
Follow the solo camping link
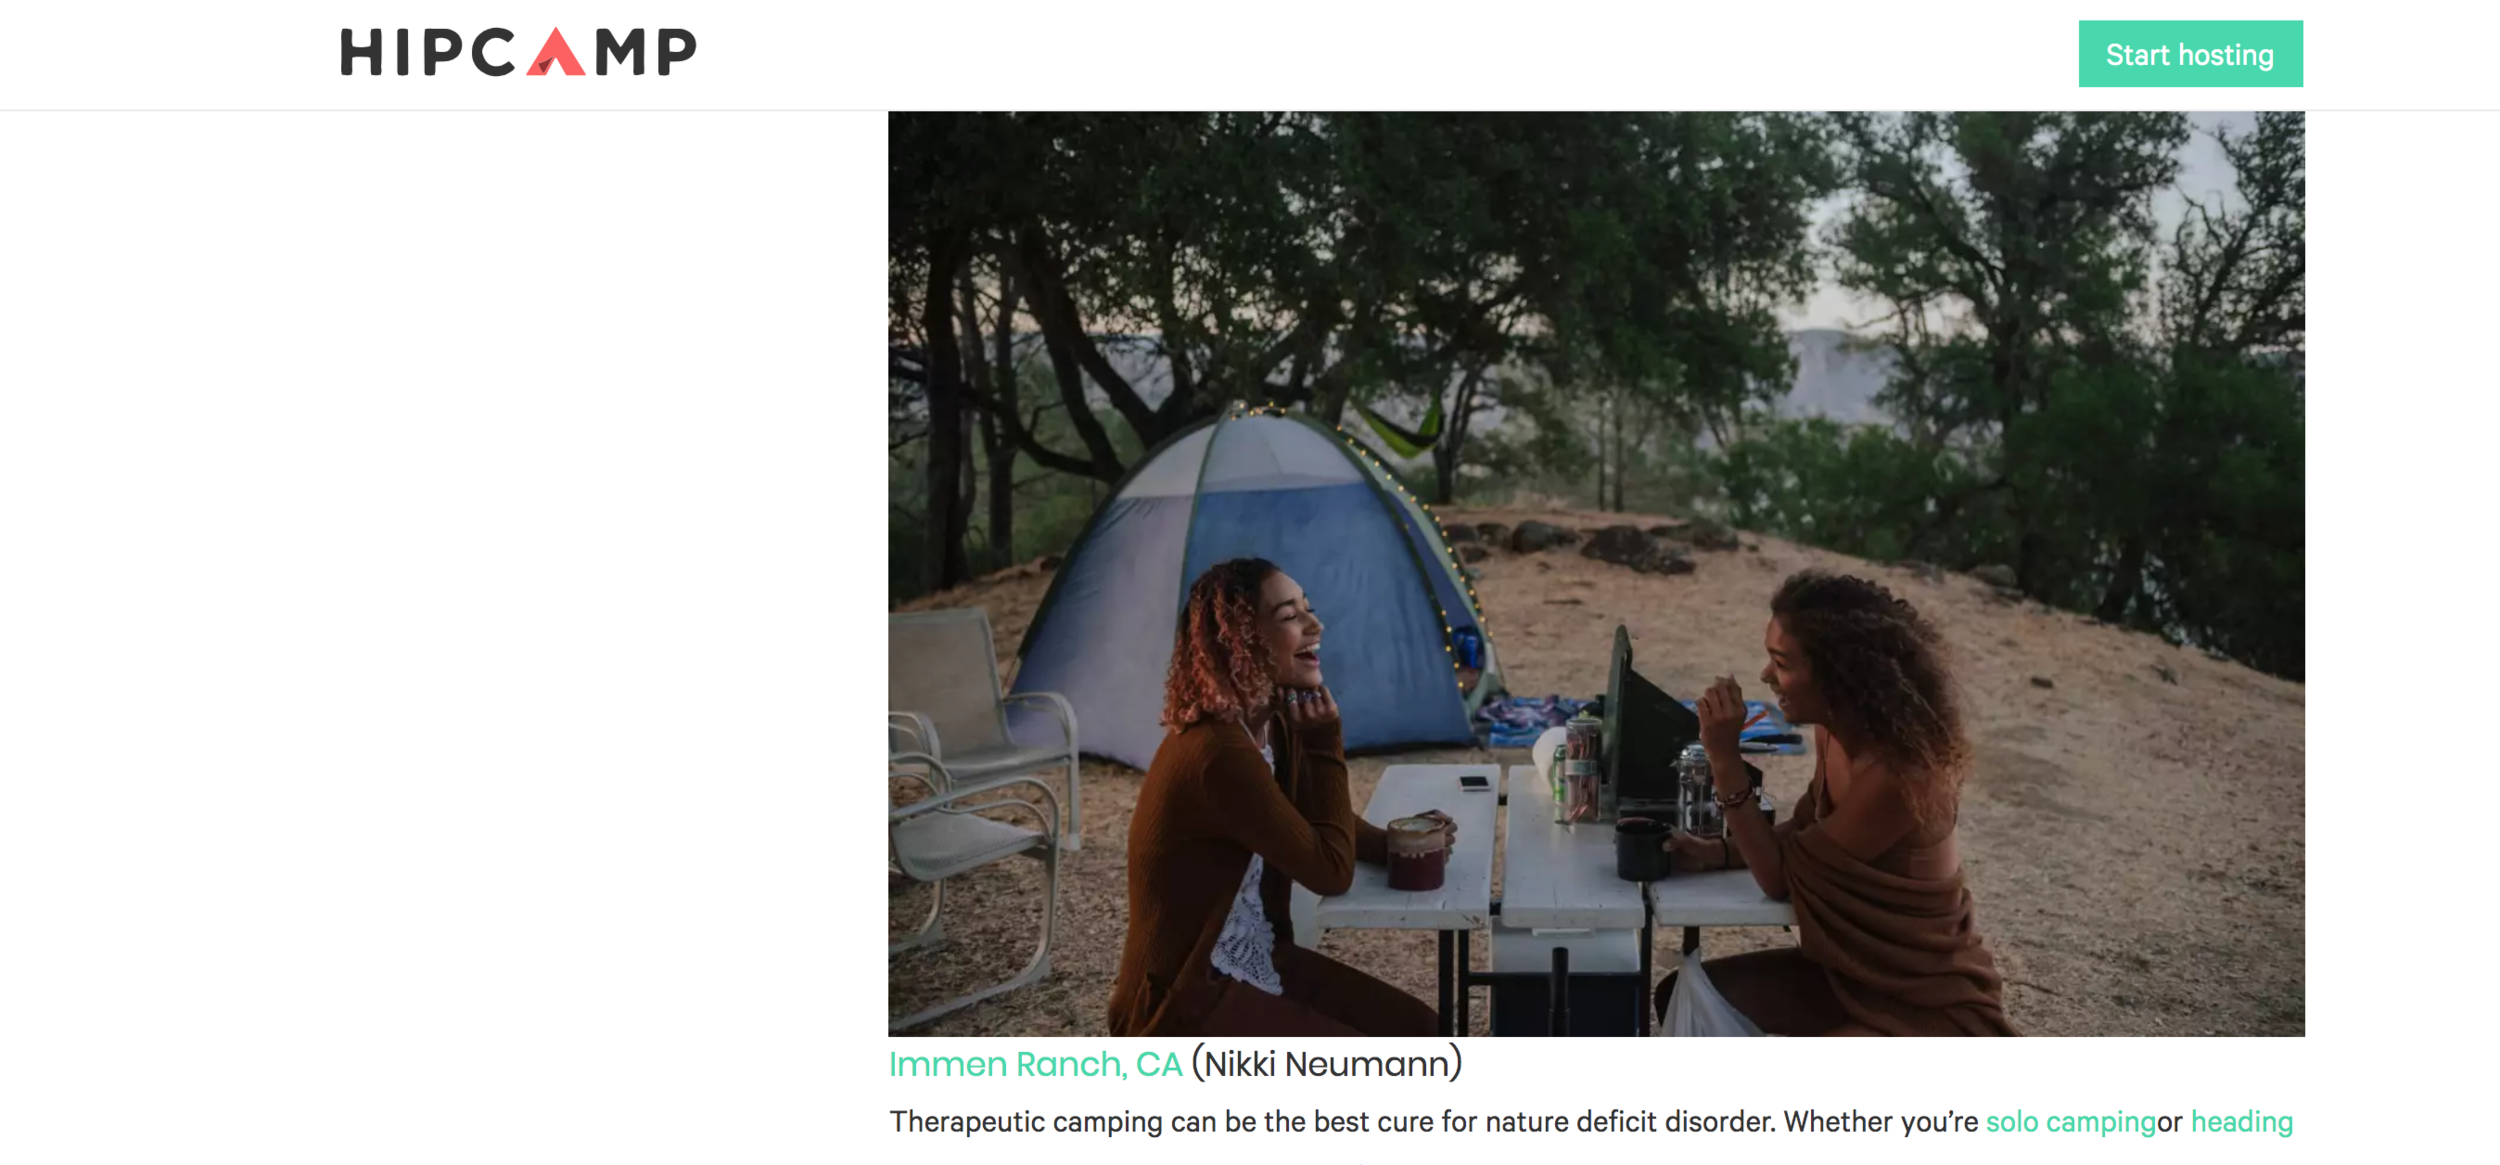(x=2070, y=1122)
